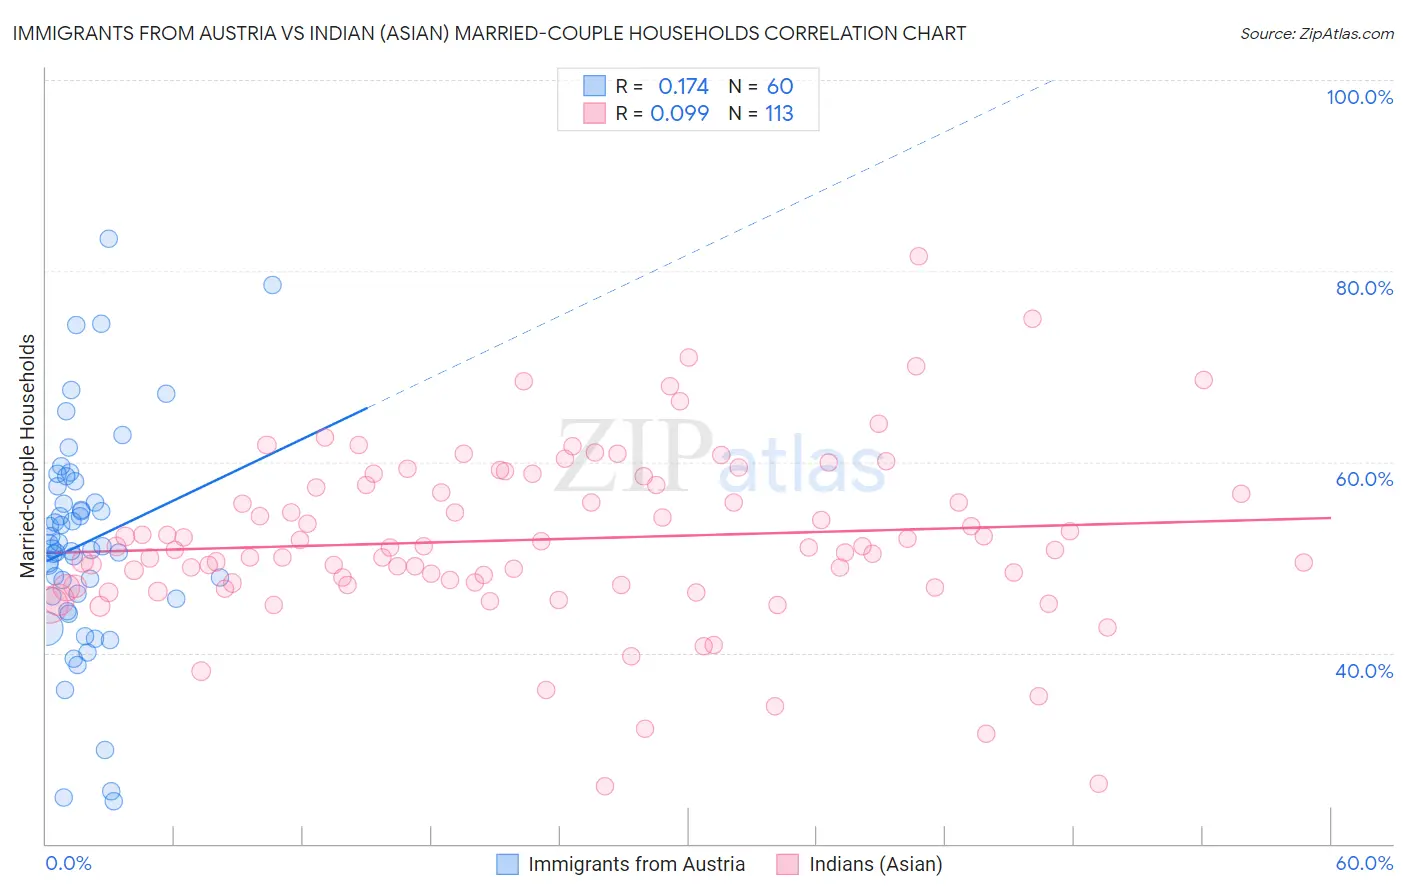Click the pink point with the highest x-value

(x=1303, y=562)
